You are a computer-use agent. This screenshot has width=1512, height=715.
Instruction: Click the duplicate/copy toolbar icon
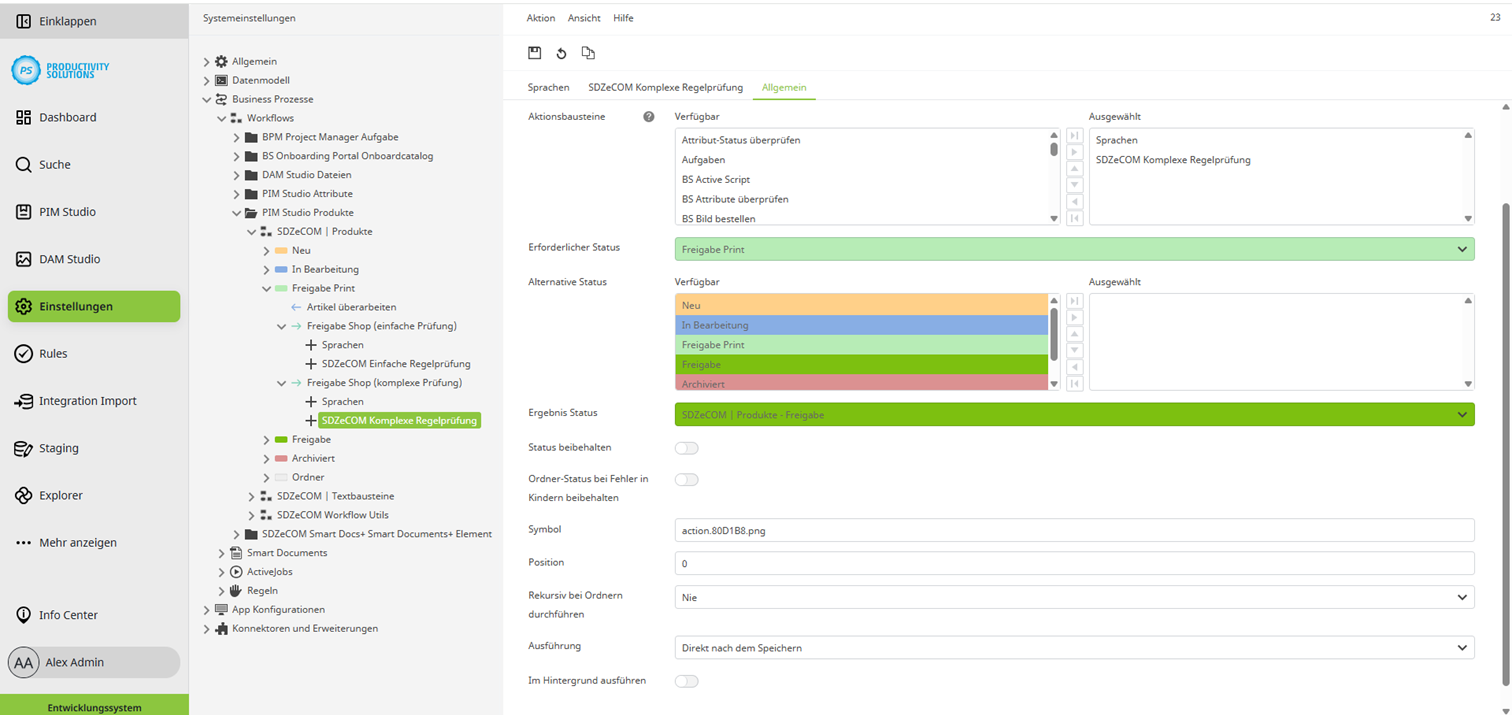tap(588, 52)
